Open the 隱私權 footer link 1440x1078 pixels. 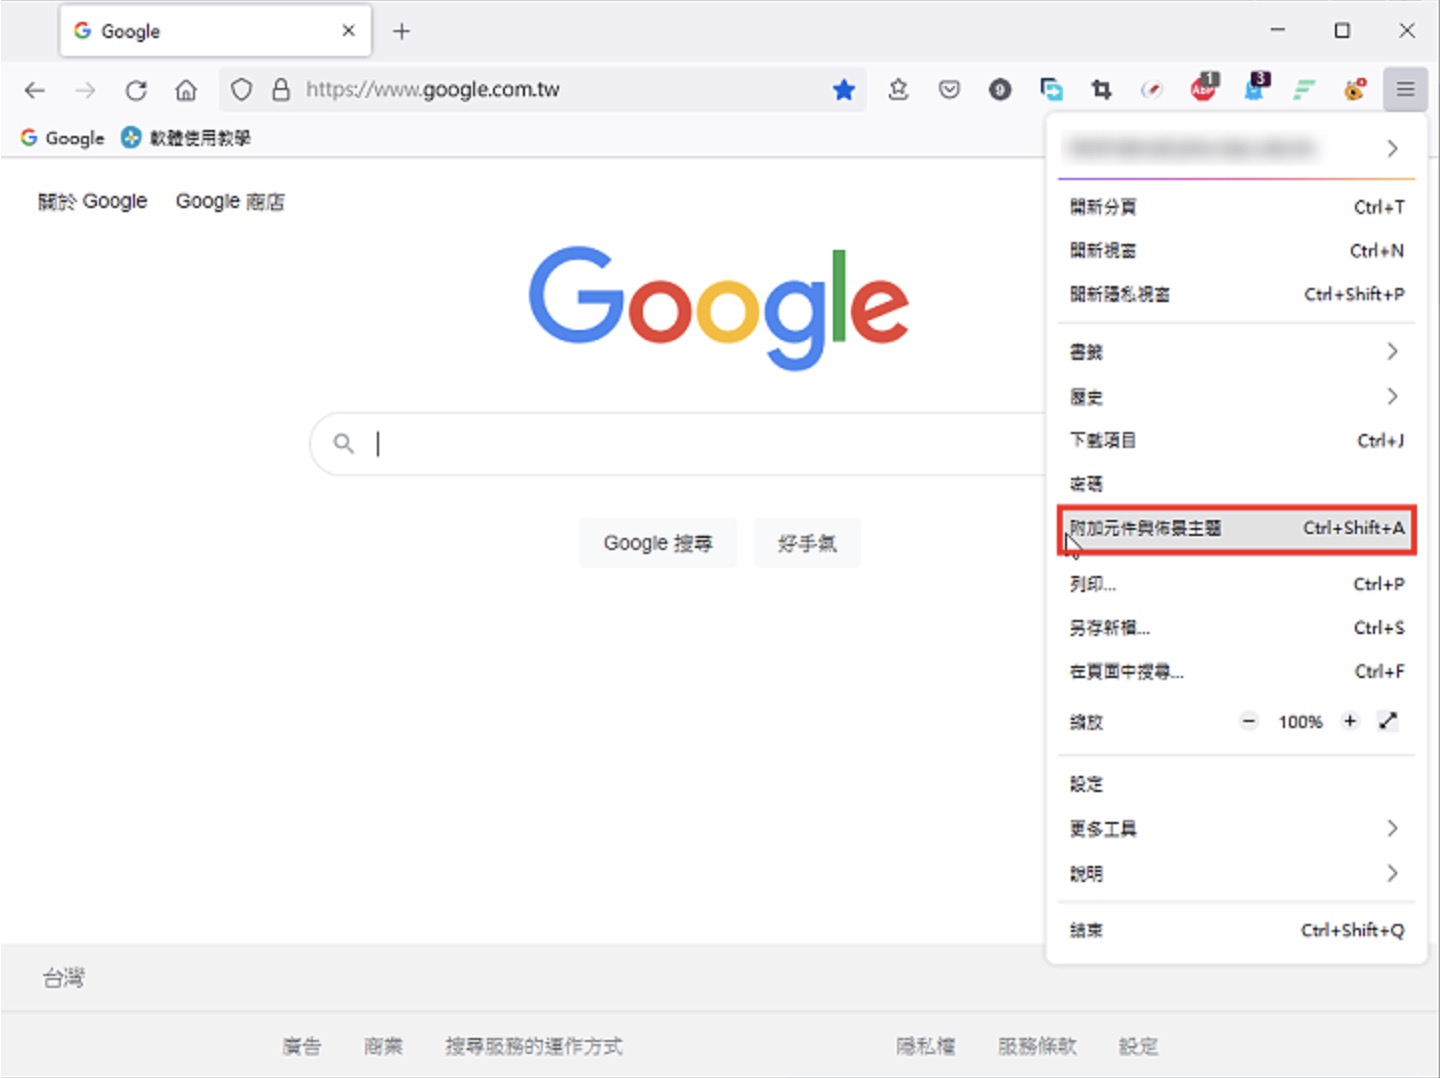[926, 1046]
